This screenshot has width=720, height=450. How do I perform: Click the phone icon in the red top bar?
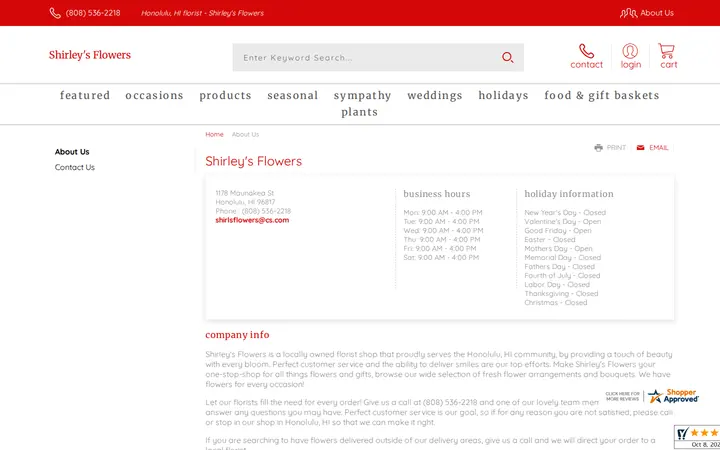55,13
